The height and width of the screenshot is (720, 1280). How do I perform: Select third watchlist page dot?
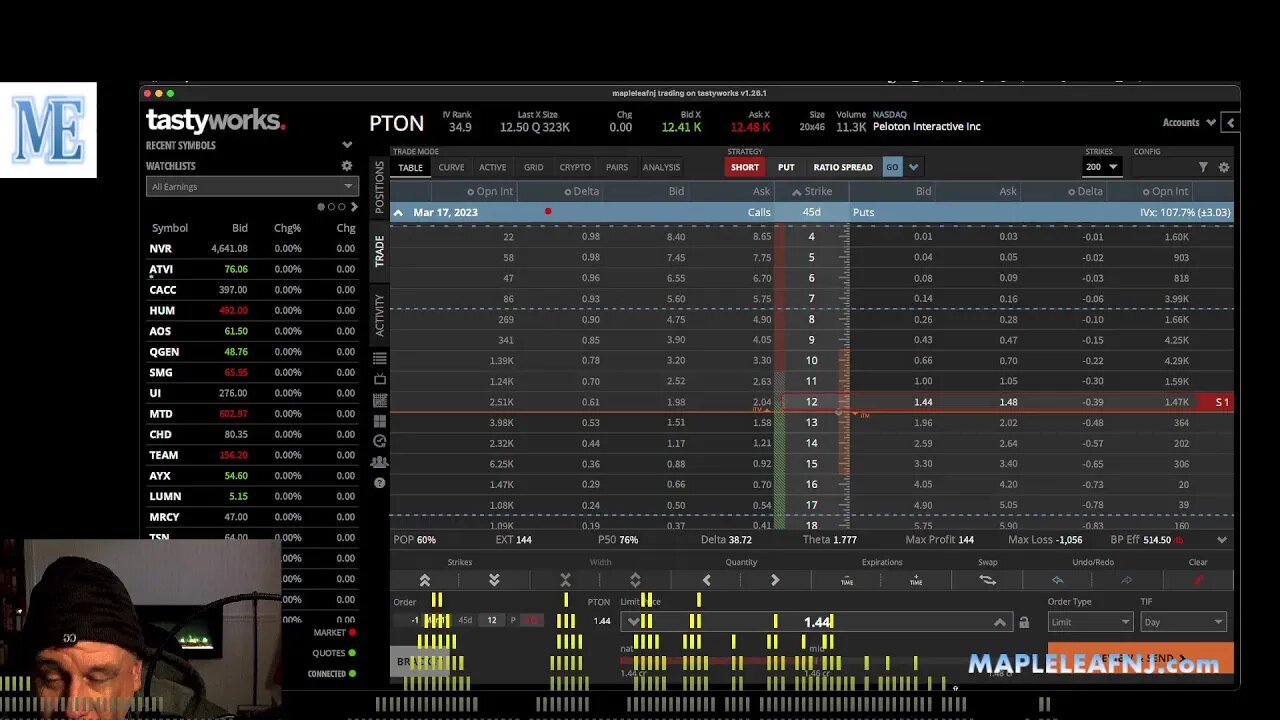pos(341,207)
